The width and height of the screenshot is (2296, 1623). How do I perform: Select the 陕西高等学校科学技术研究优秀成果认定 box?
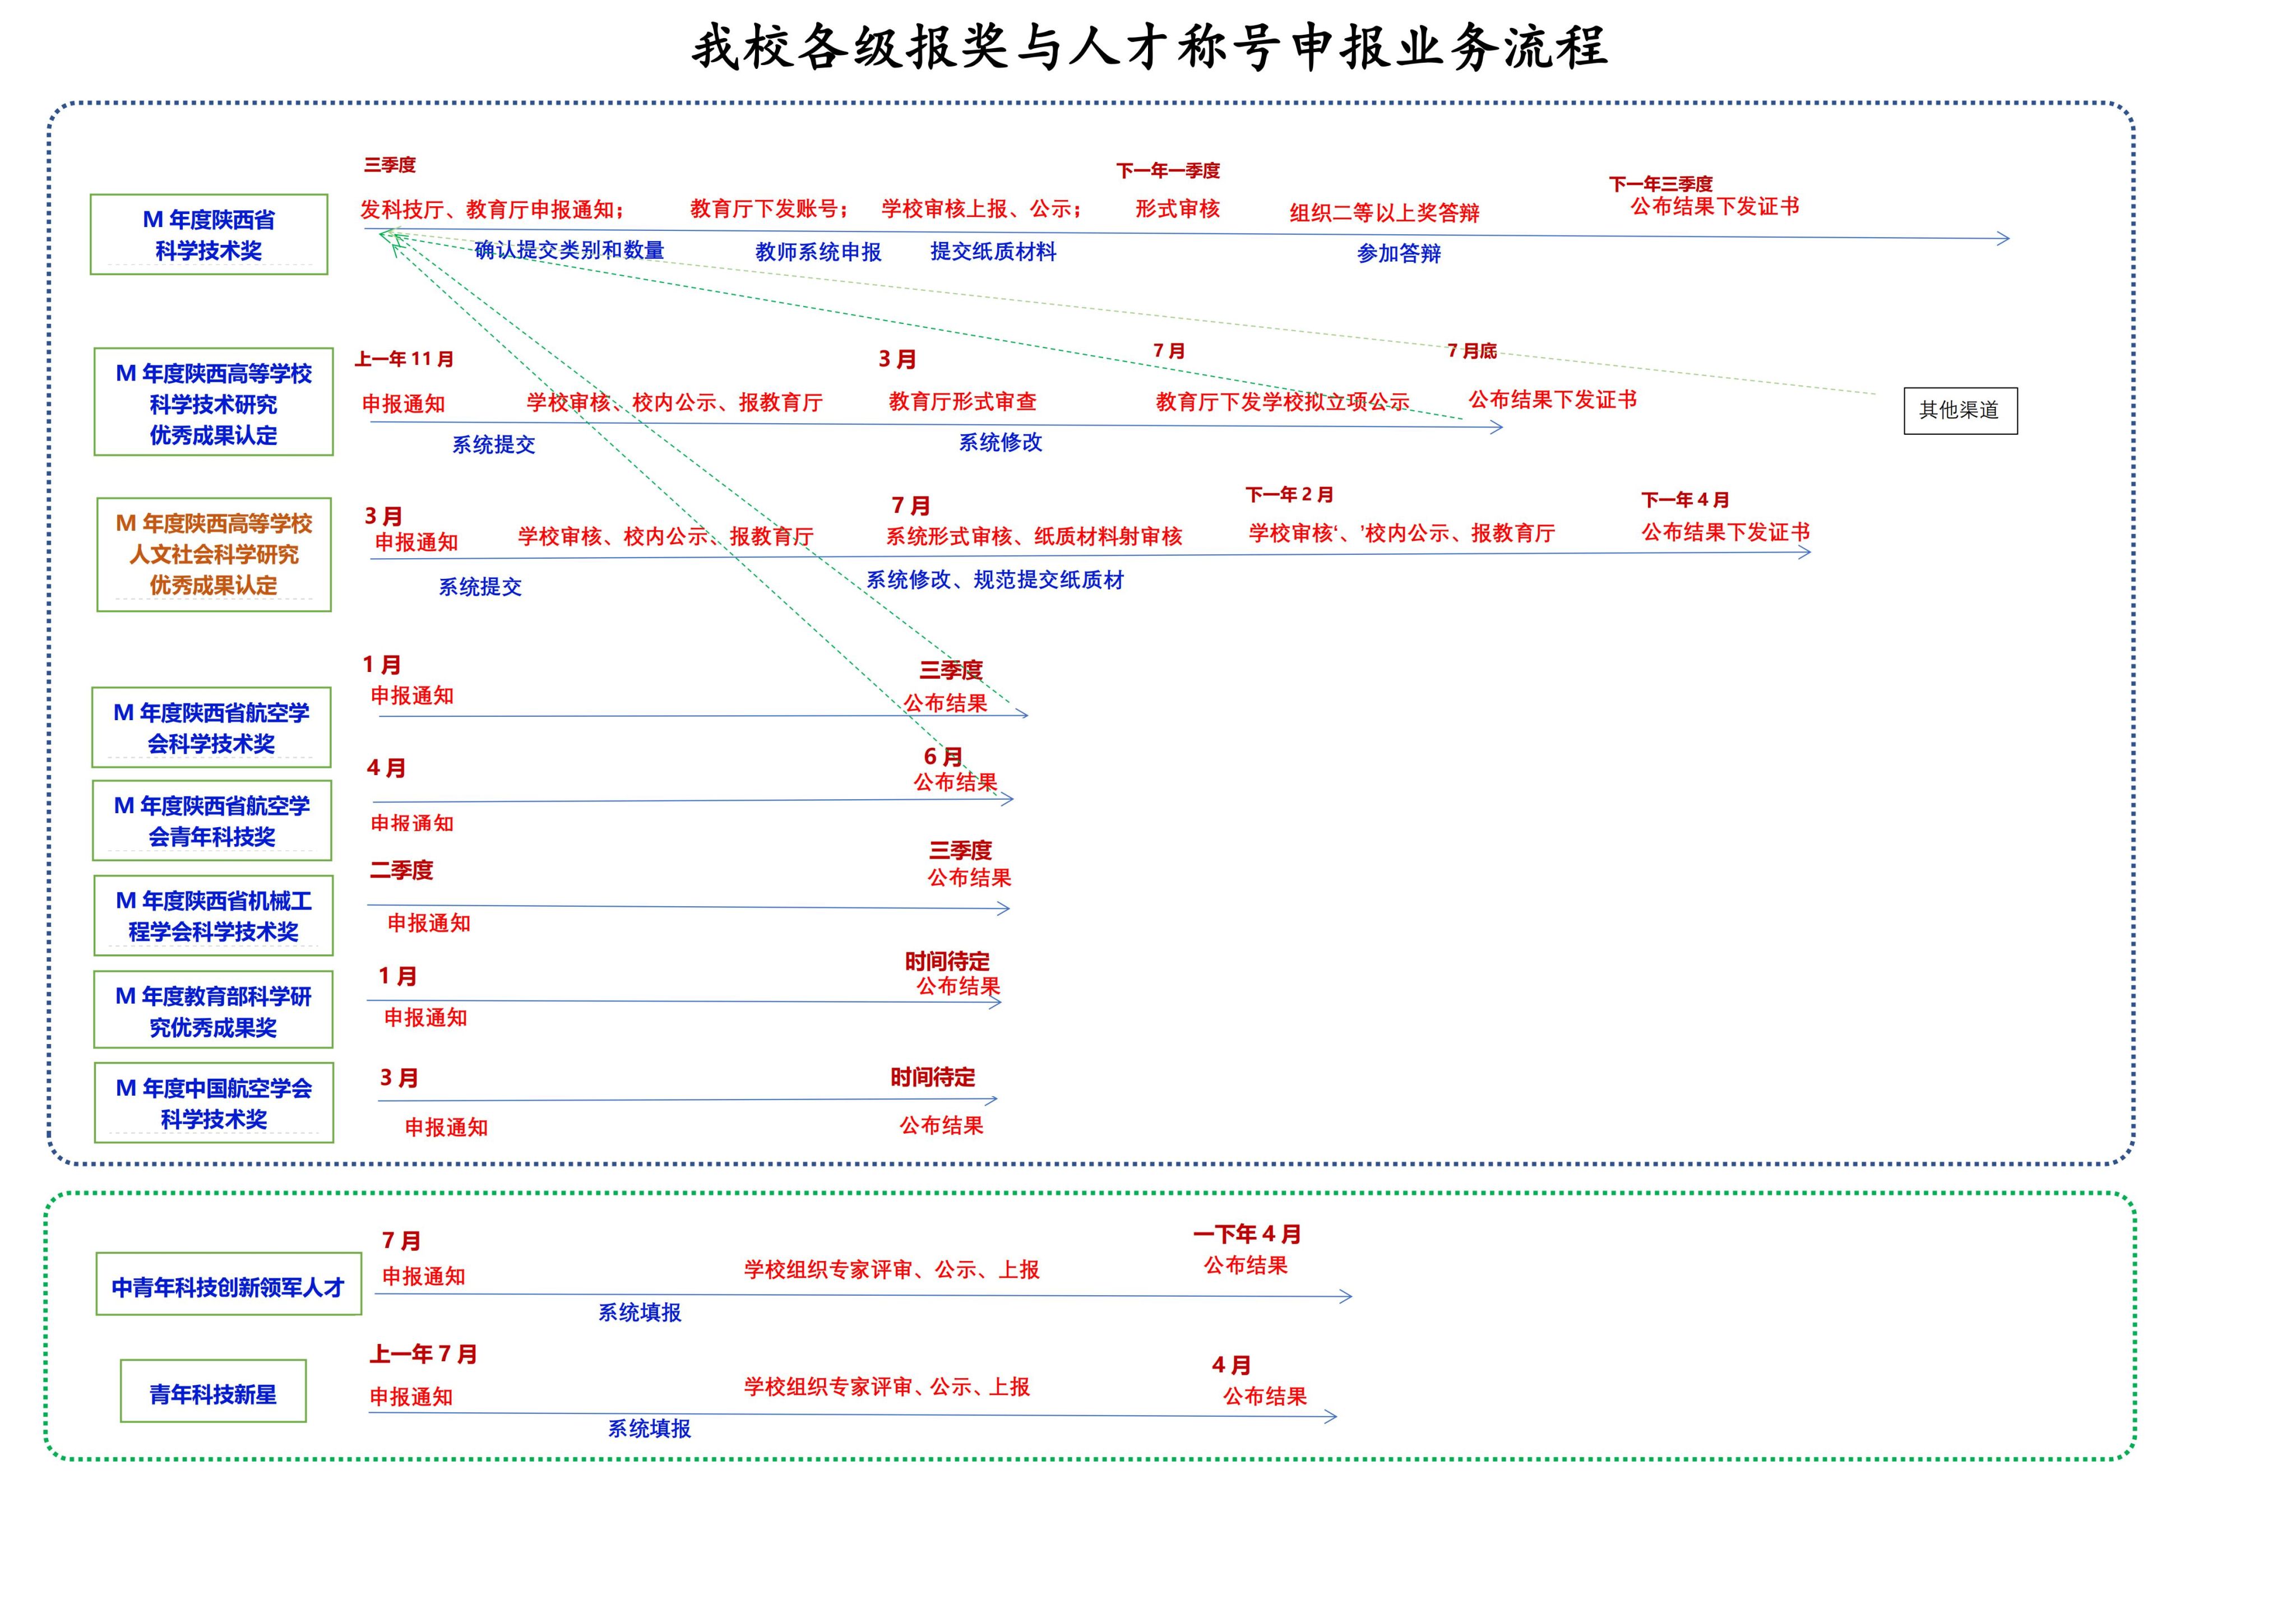click(x=214, y=402)
